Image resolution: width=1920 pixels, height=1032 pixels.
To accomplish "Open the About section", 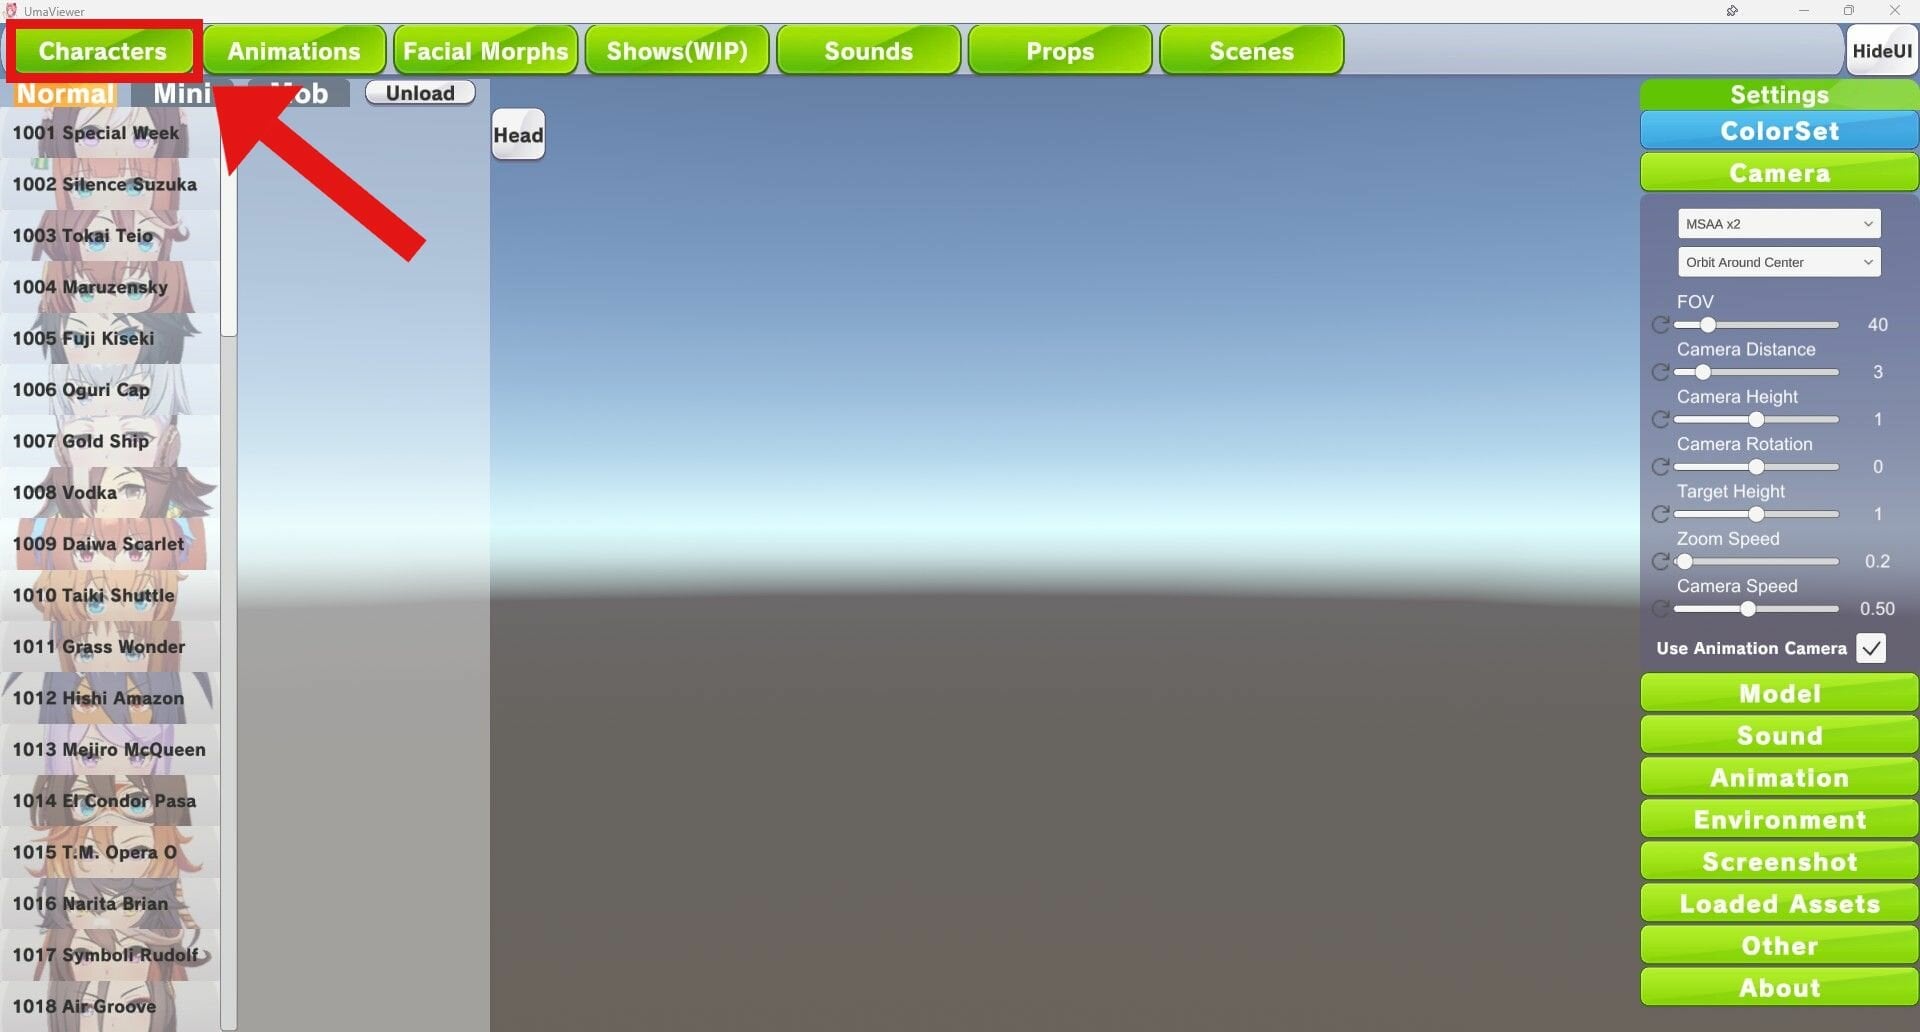I will pyautogui.click(x=1779, y=987).
